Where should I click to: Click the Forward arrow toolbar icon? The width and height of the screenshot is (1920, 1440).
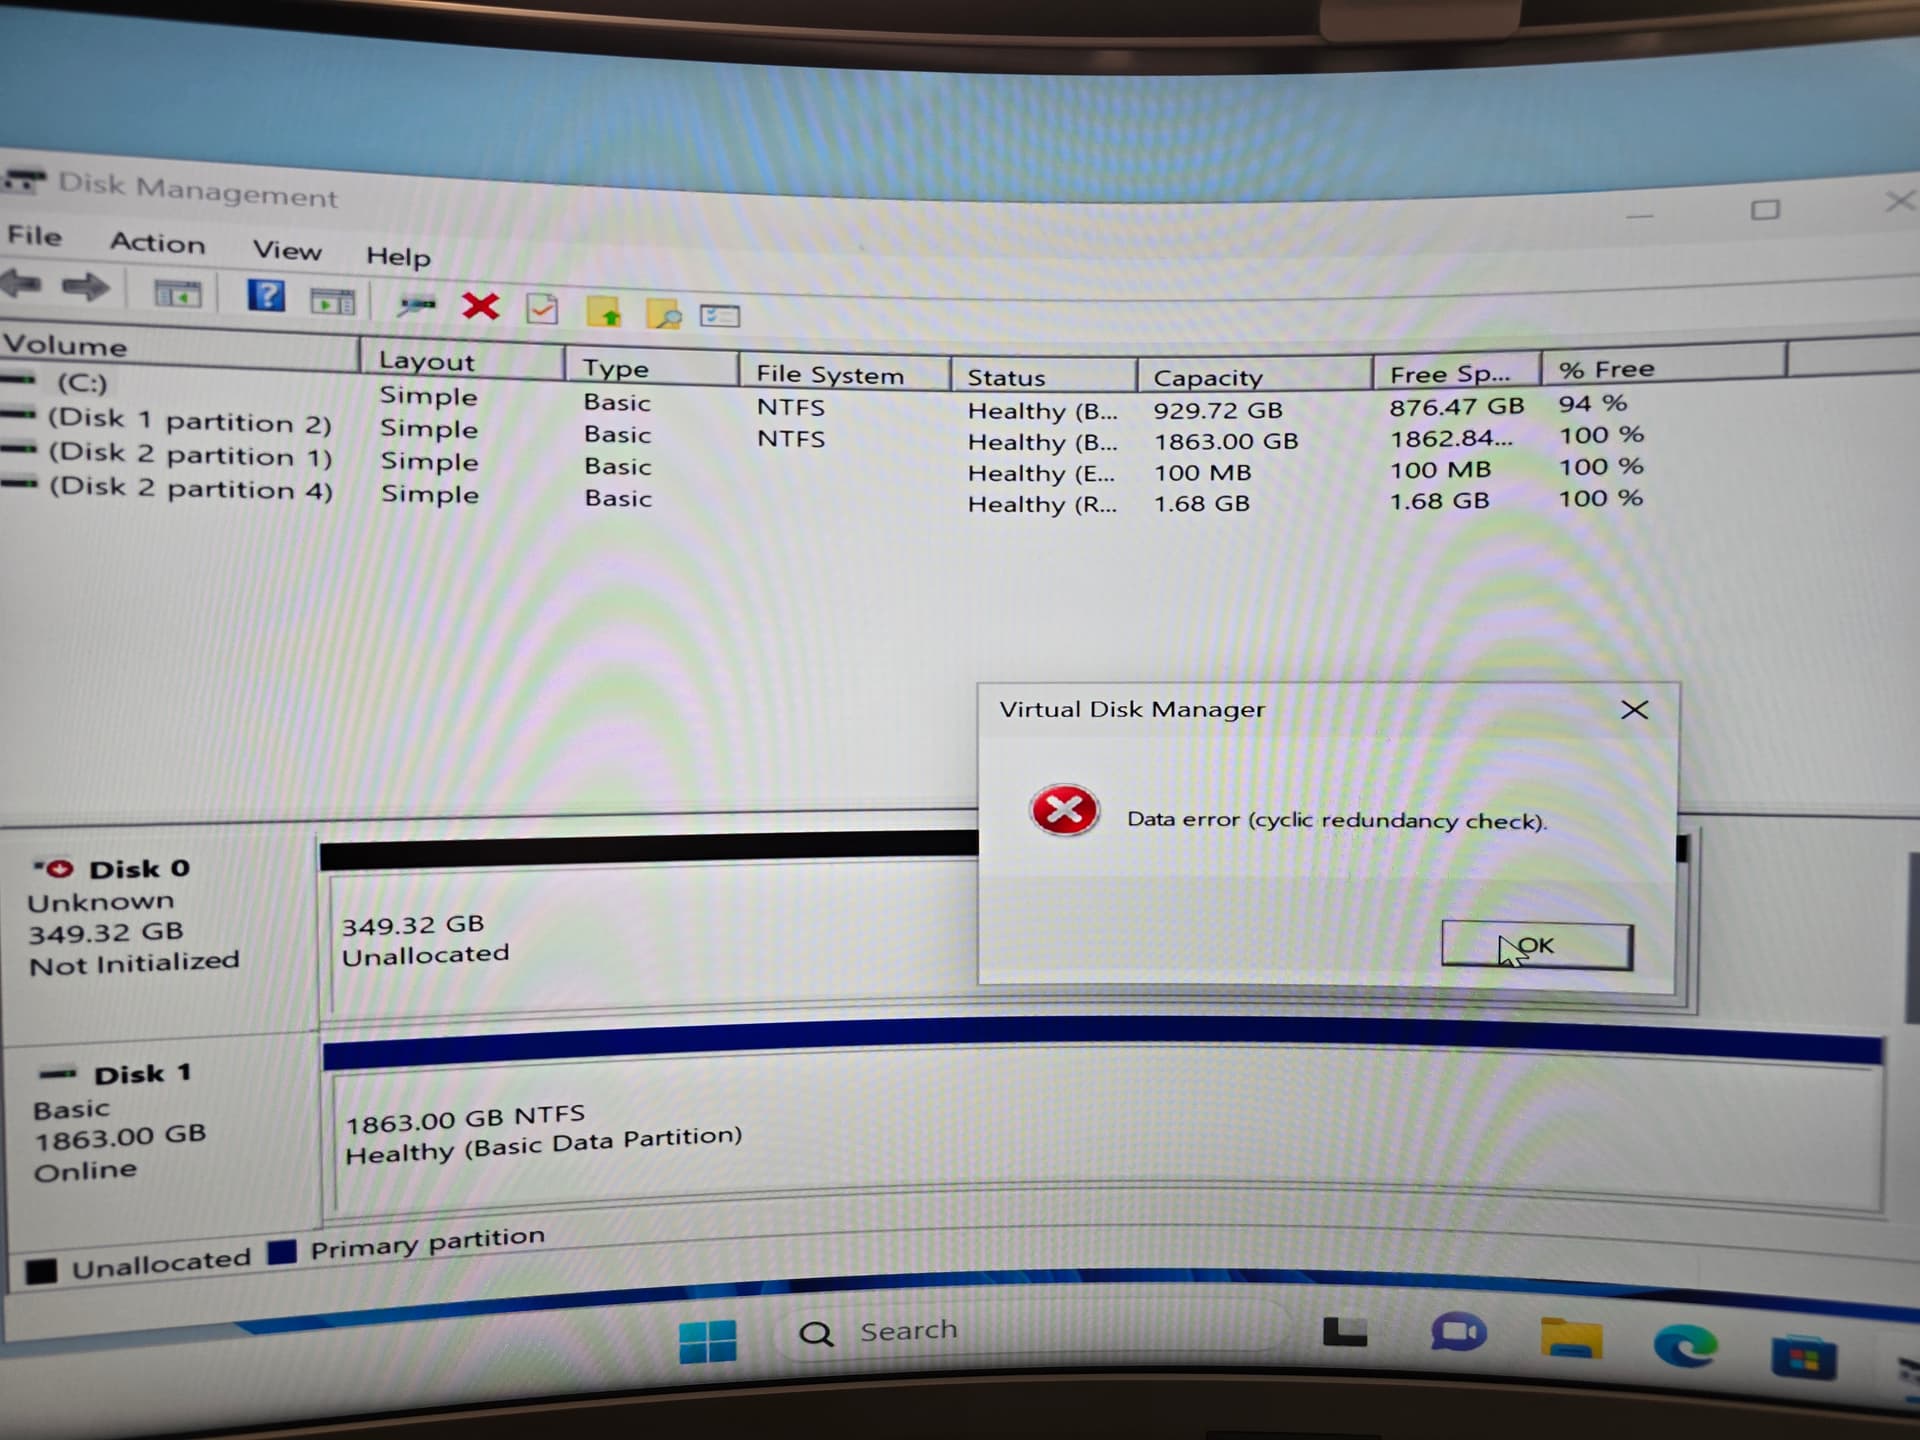point(86,288)
